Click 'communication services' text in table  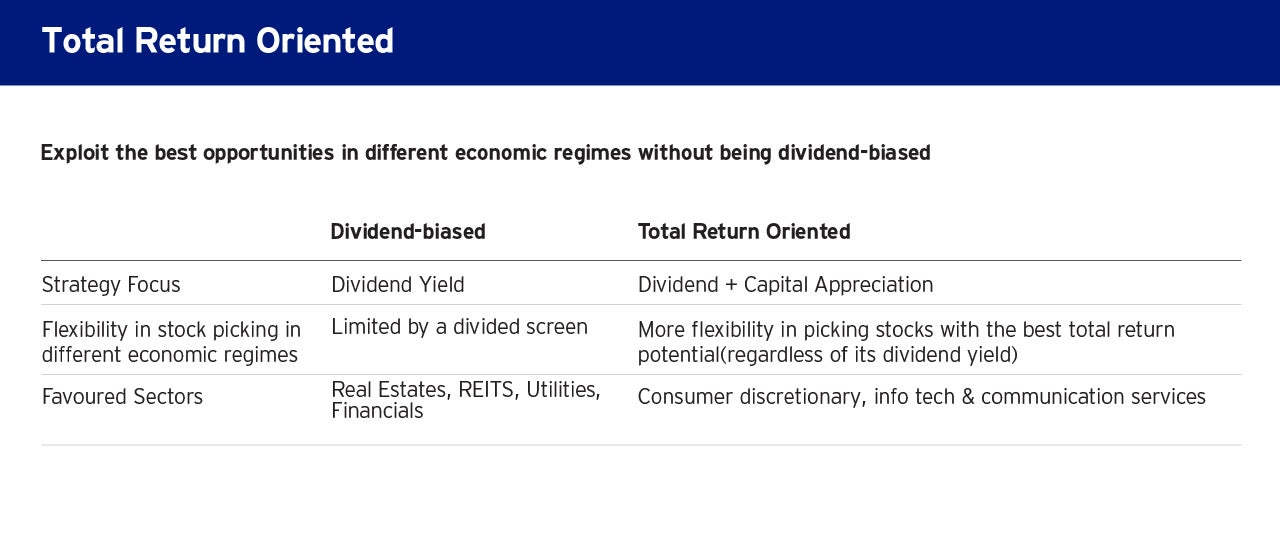(1093, 397)
